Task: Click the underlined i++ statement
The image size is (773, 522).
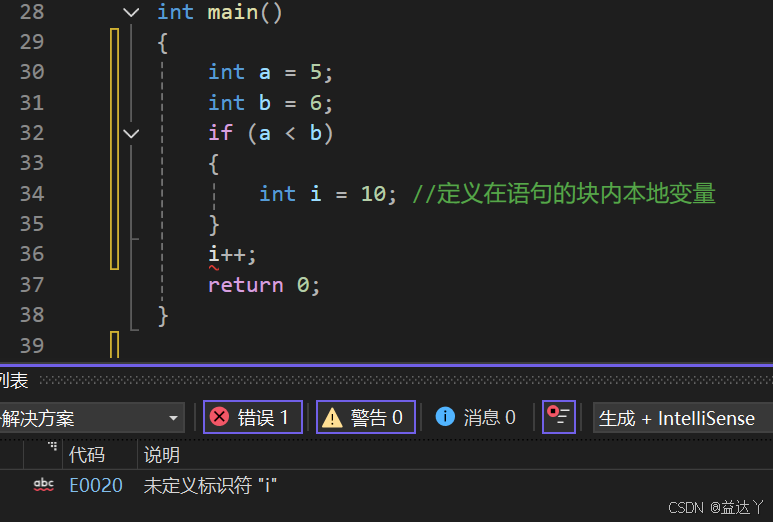Action: (x=232, y=255)
